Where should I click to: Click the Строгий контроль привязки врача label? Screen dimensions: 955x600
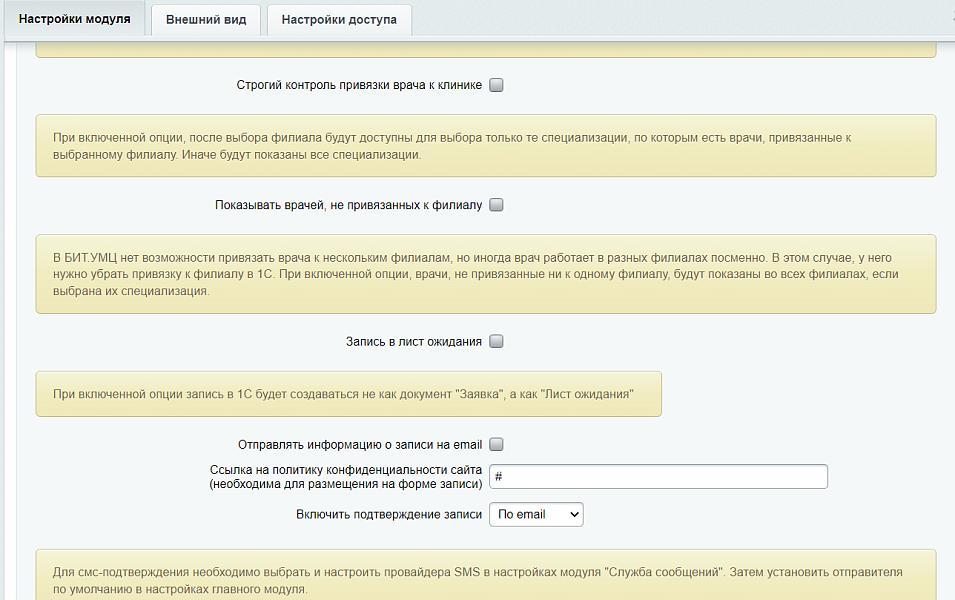[x=359, y=86]
